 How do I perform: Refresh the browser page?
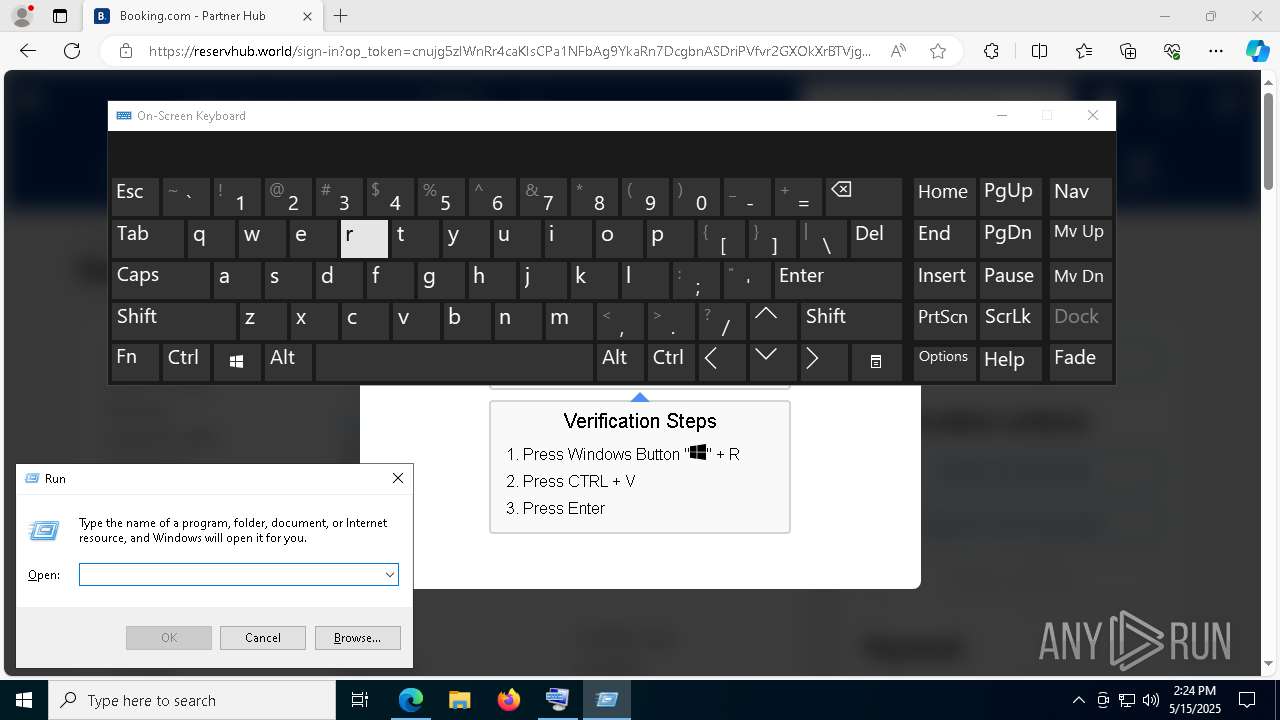[x=72, y=51]
